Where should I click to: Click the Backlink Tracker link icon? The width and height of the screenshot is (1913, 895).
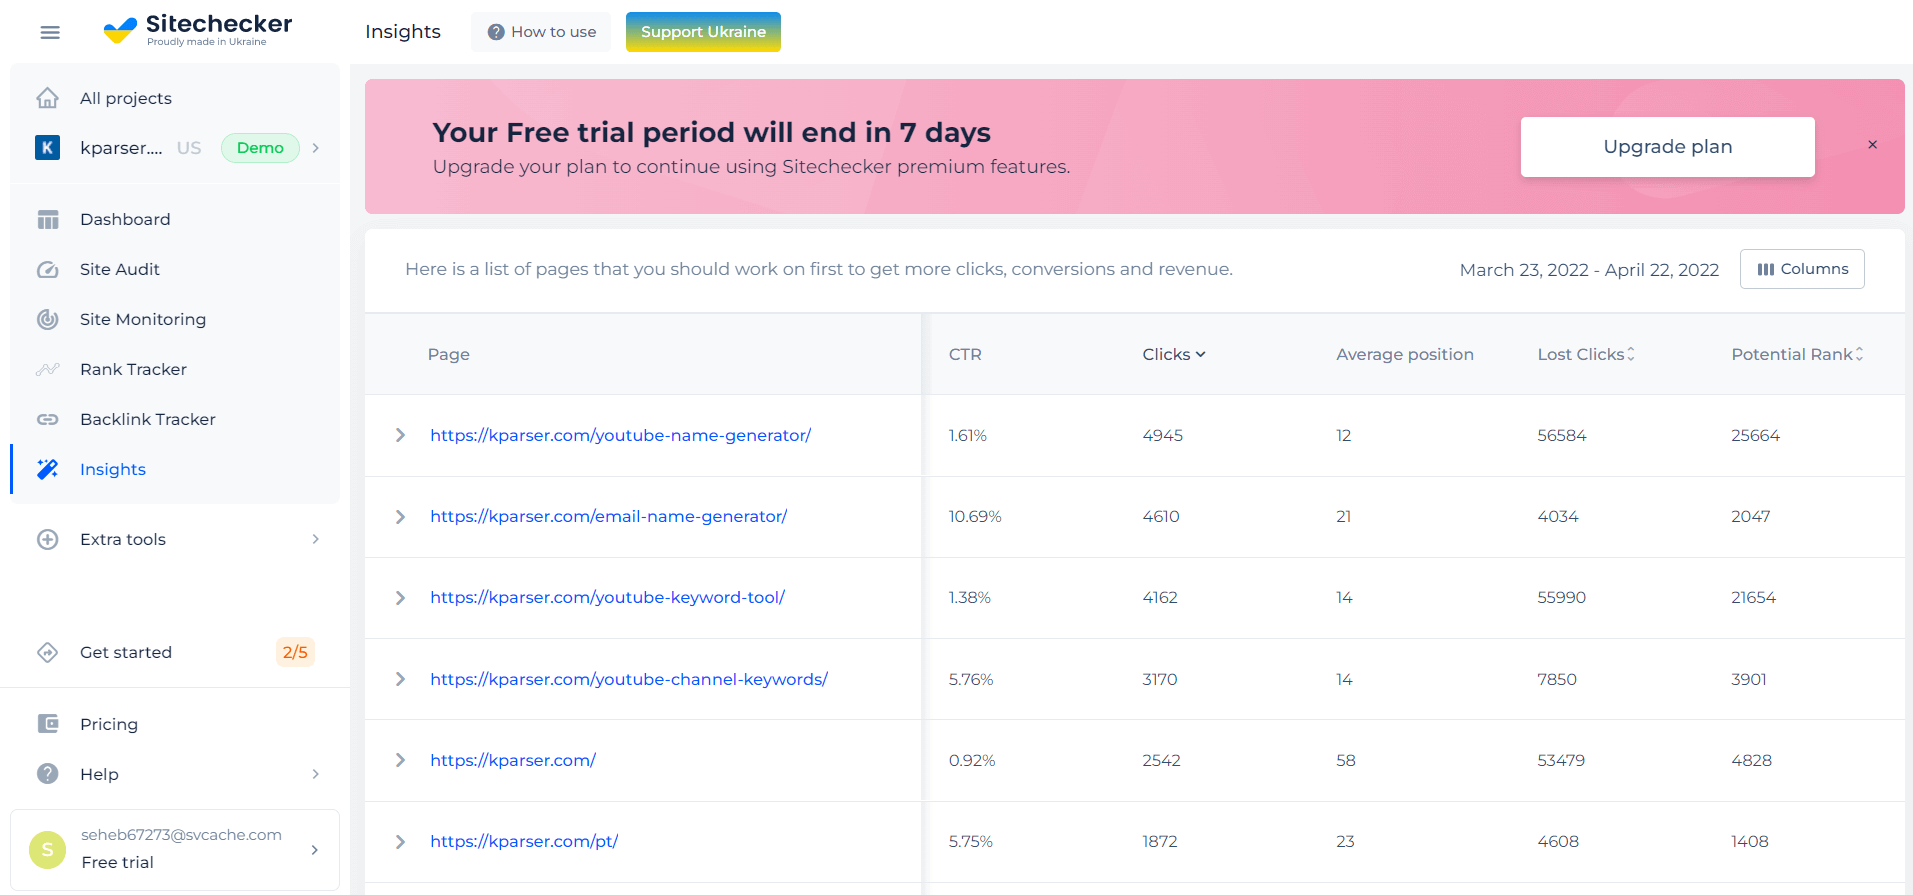click(x=48, y=419)
